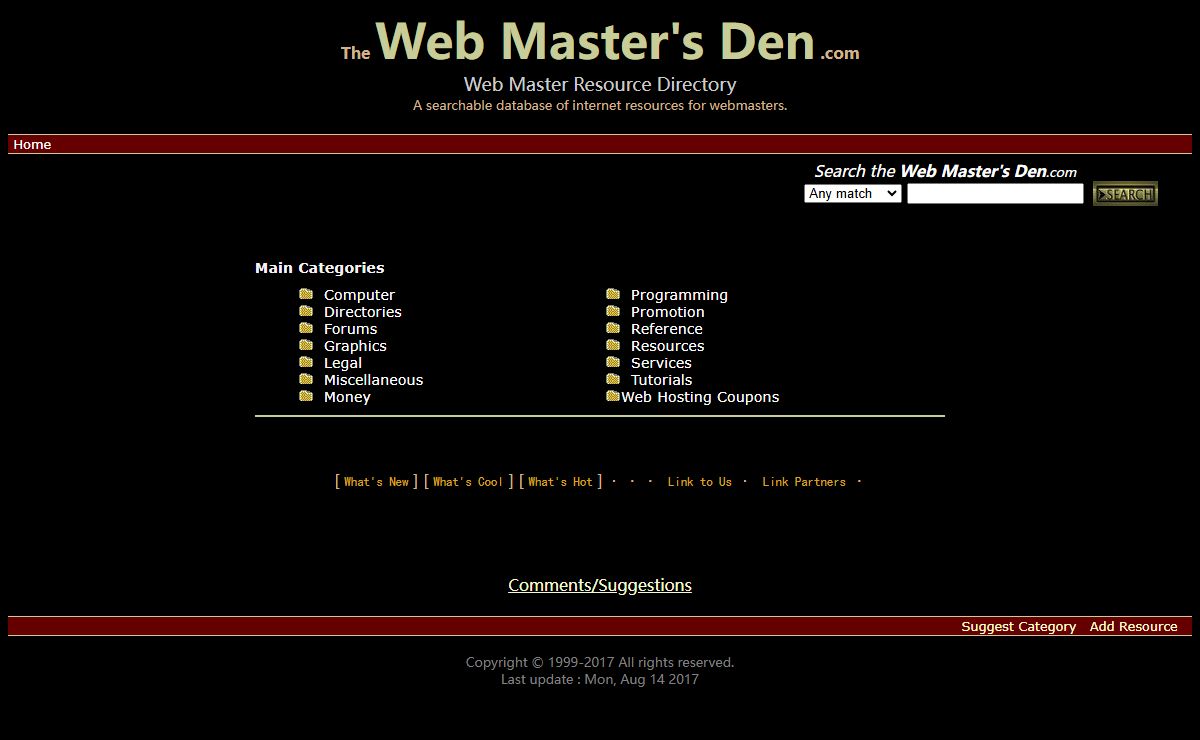Click the folder icon by Web Hosting Coupons

(613, 396)
